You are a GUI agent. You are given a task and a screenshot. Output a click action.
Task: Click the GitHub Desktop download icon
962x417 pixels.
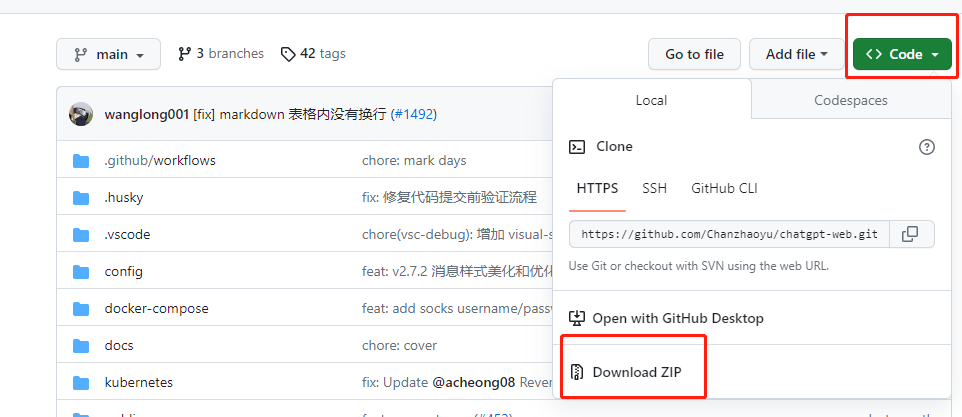[x=577, y=319]
